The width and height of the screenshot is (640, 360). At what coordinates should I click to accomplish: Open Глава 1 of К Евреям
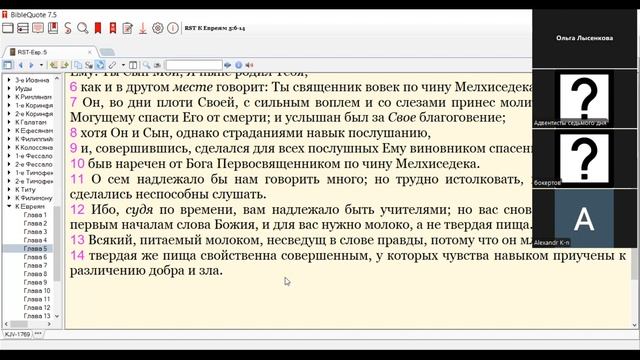point(35,215)
